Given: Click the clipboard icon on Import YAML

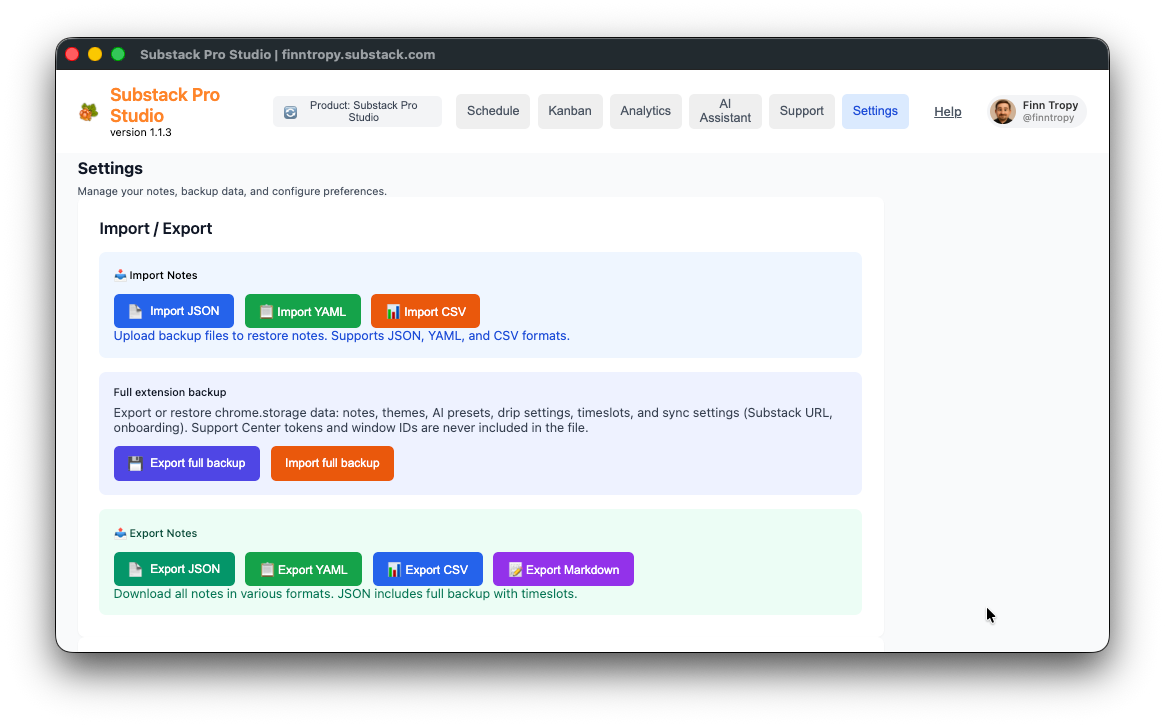Looking at the screenshot, I should [266, 311].
